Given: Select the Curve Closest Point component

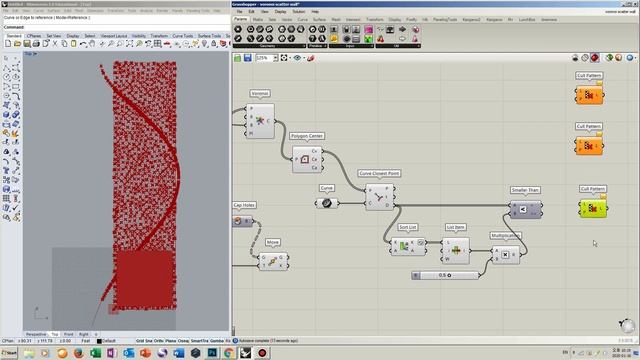Looking at the screenshot, I should point(380,197).
